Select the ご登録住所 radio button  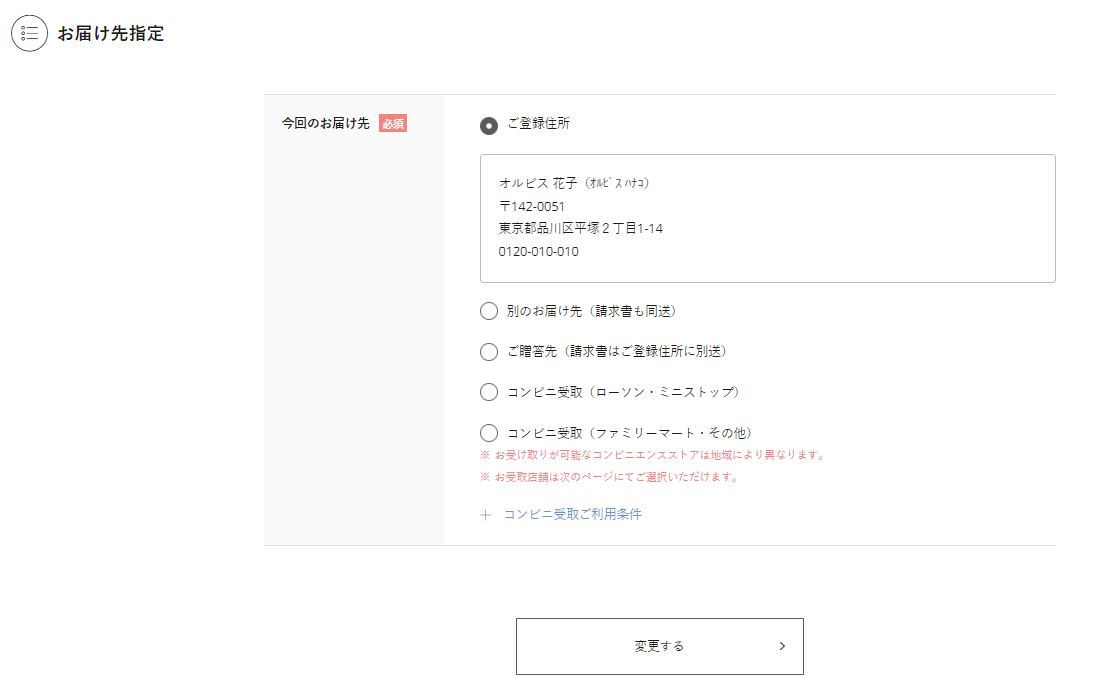(489, 125)
